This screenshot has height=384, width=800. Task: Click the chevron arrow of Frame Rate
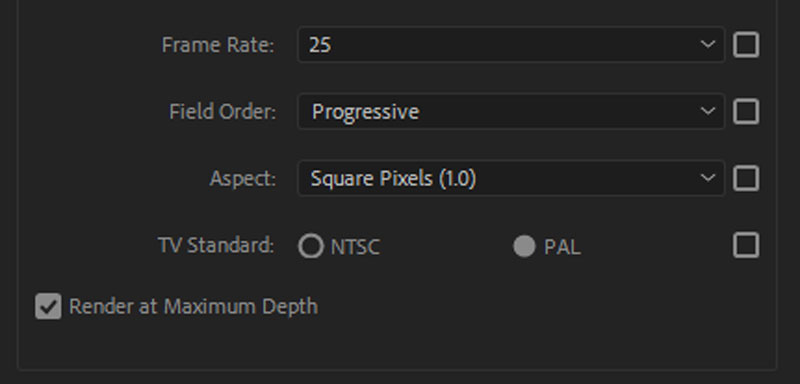coord(708,44)
